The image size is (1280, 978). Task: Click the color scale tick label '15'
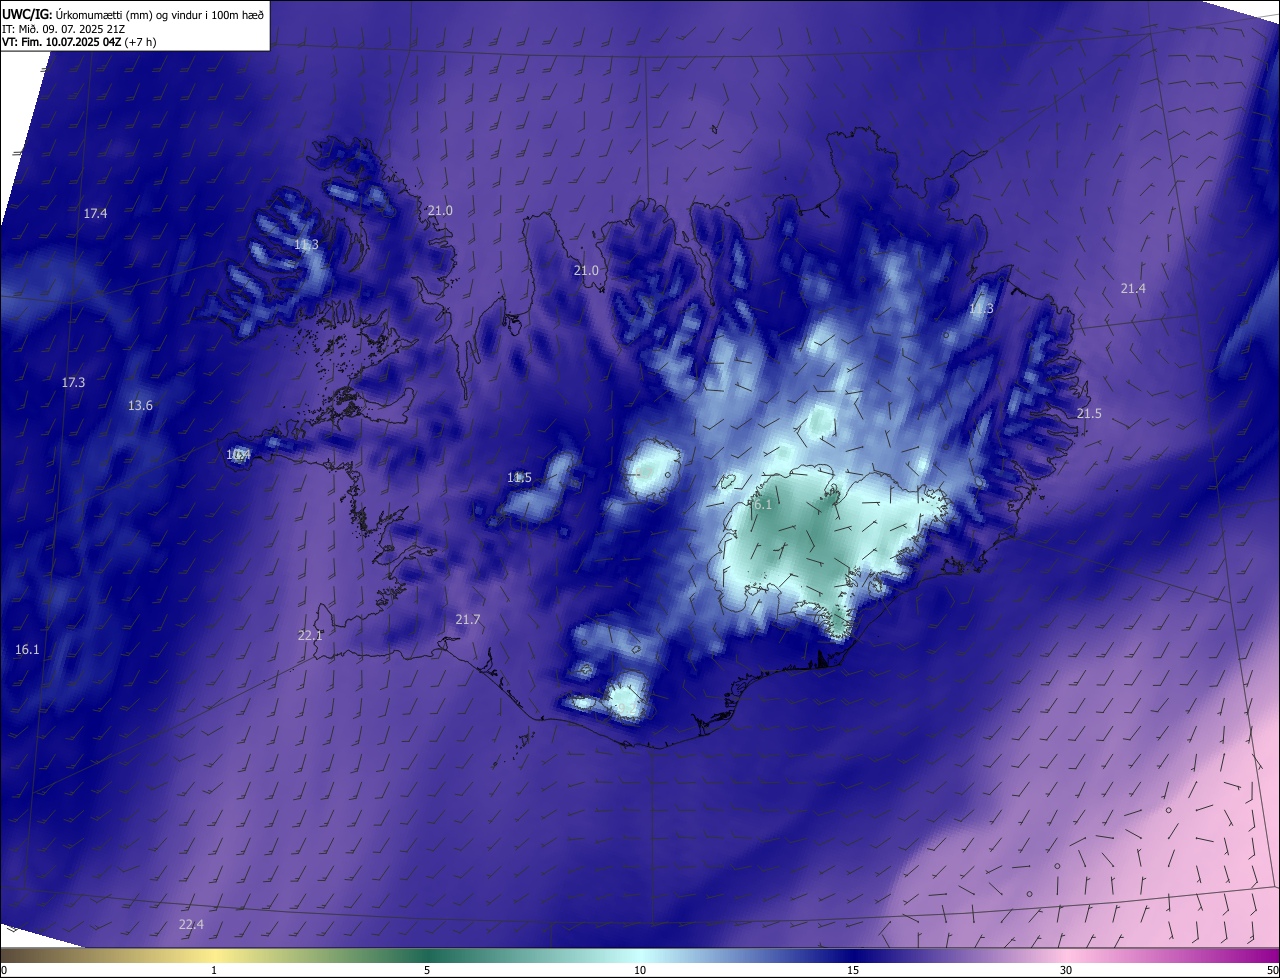(x=853, y=970)
